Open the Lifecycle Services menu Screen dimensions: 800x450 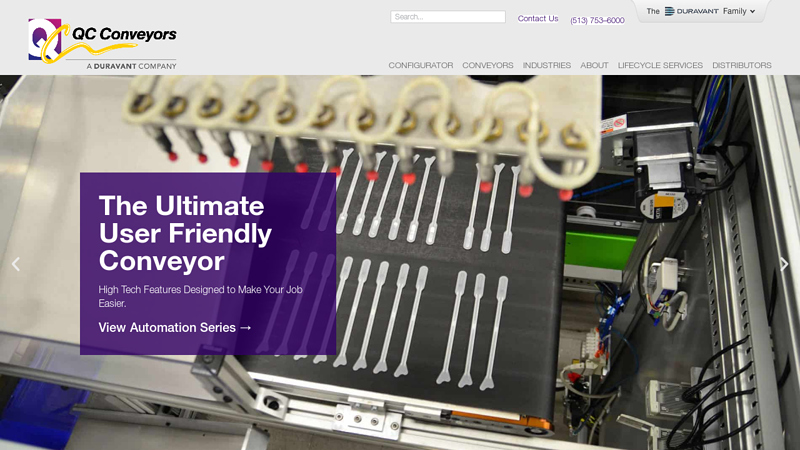(660, 65)
